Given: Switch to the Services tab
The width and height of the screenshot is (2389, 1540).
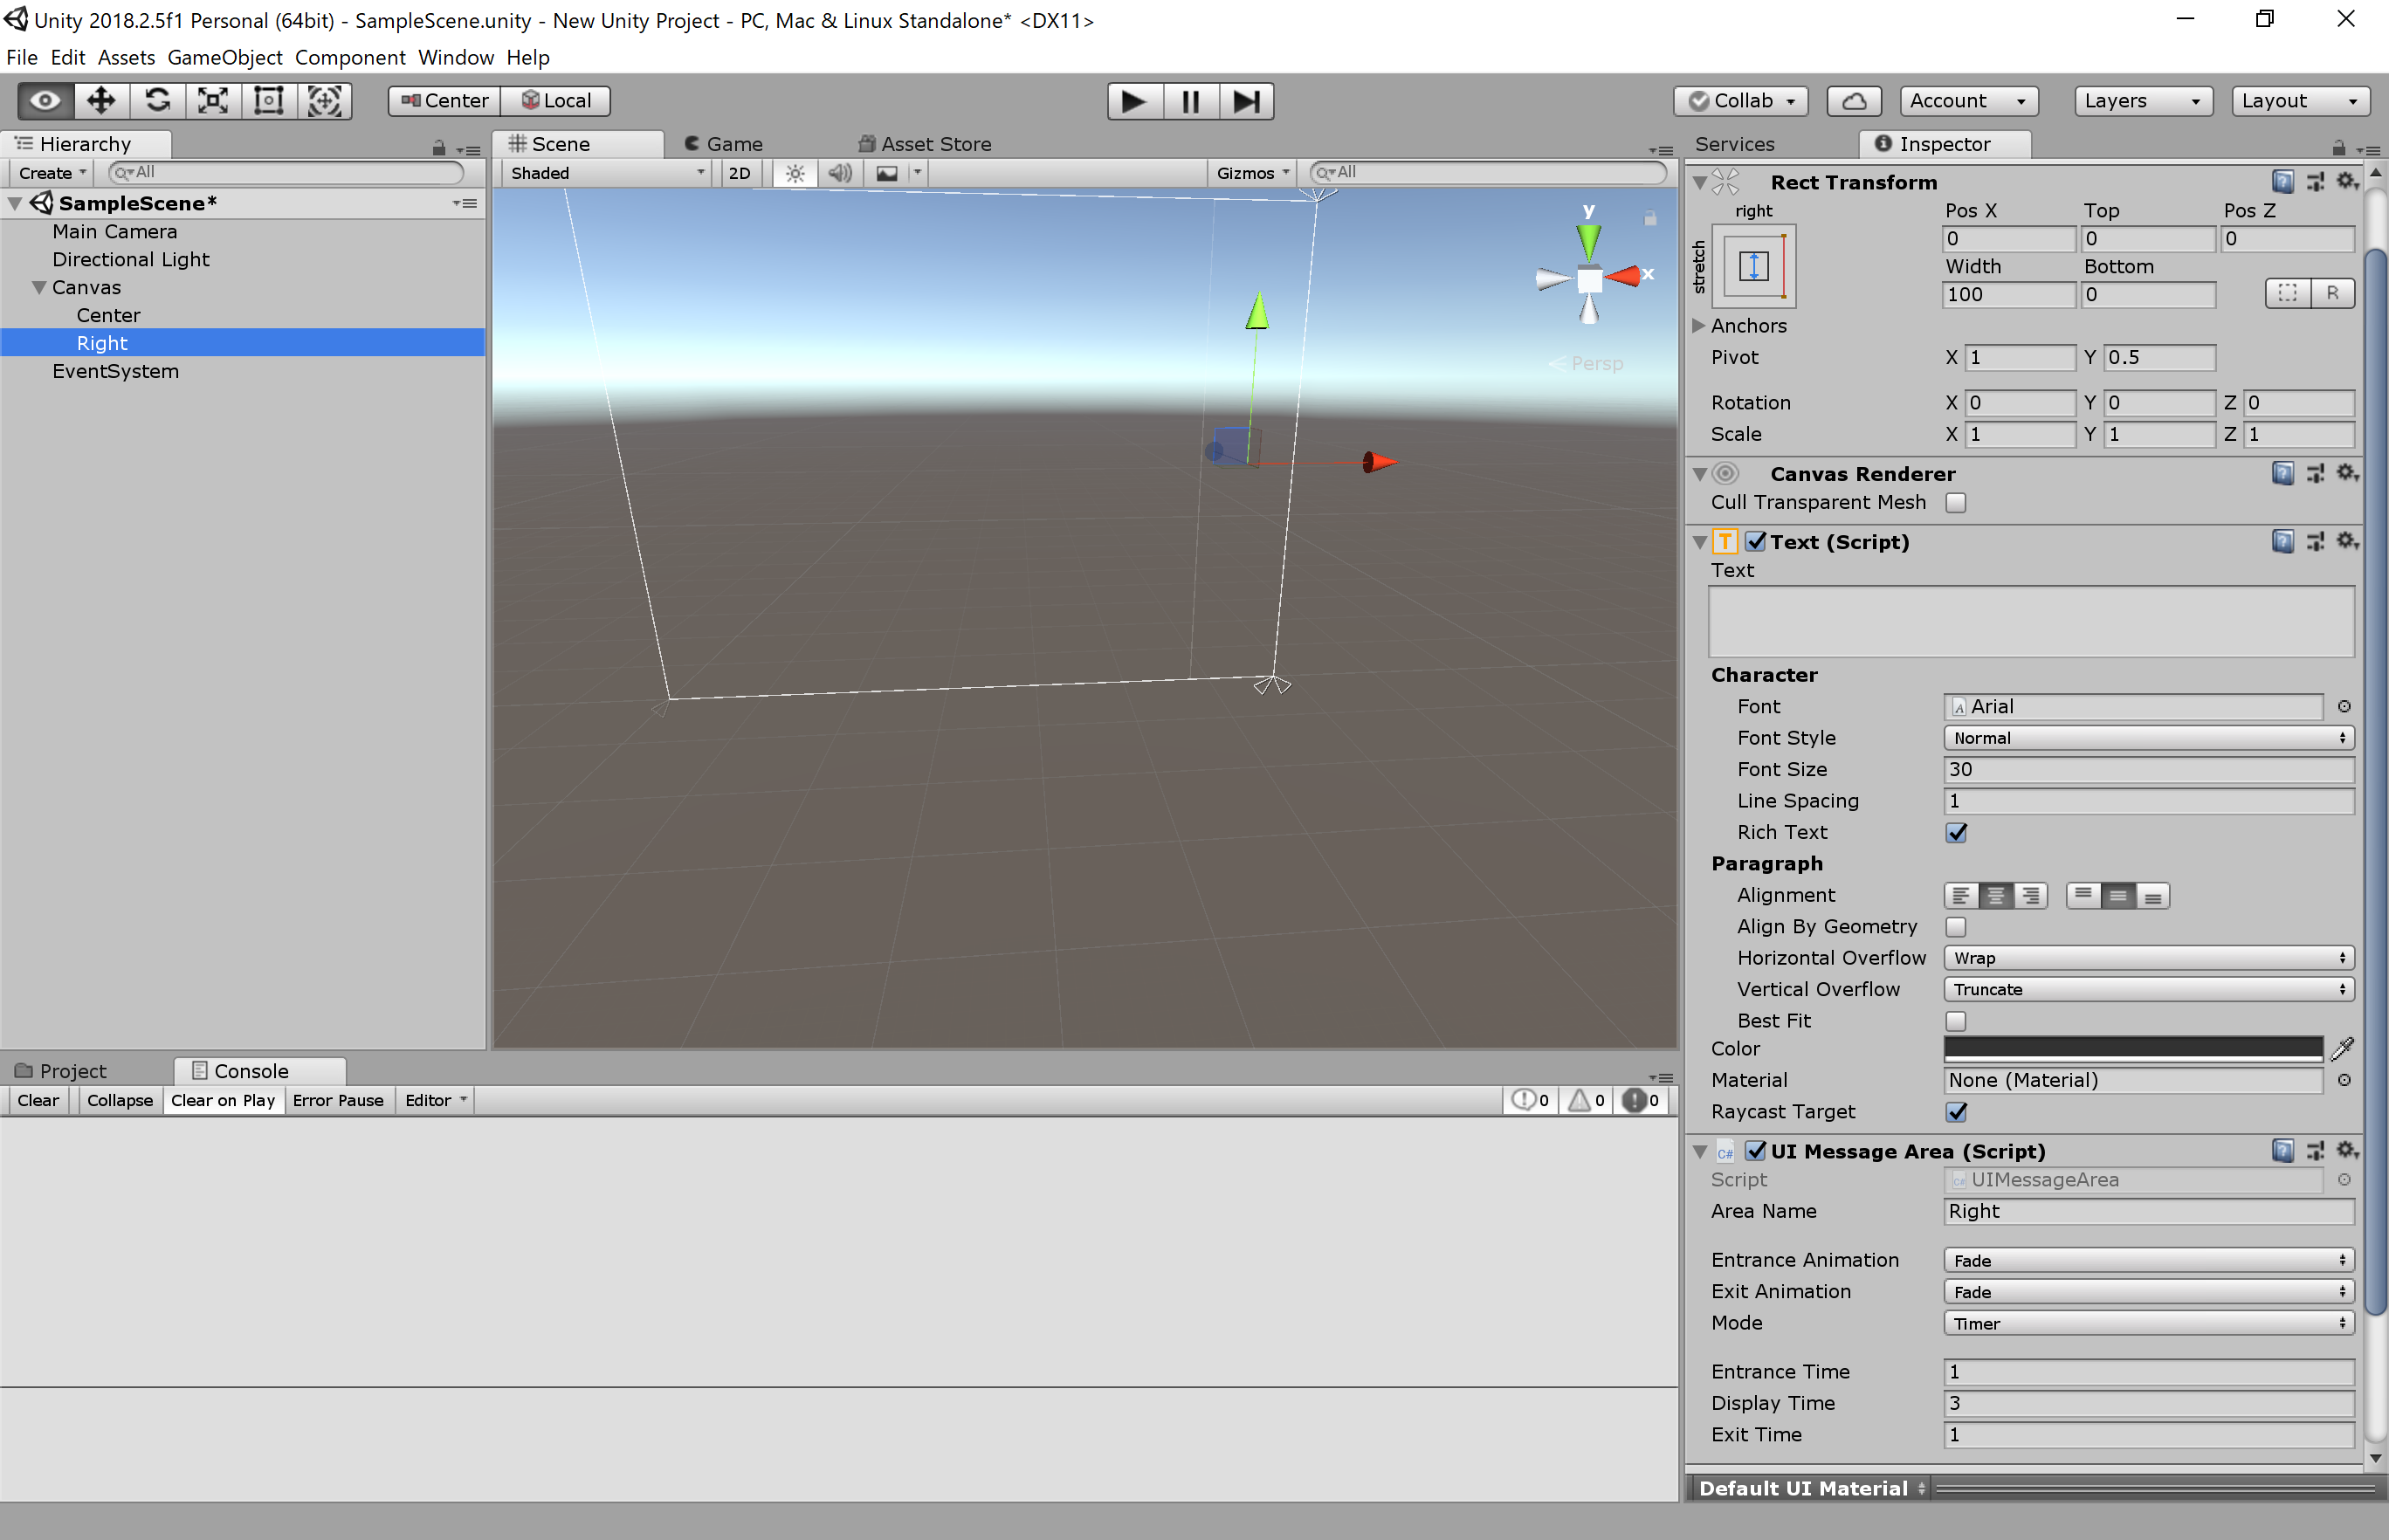Looking at the screenshot, I should pos(1735,144).
